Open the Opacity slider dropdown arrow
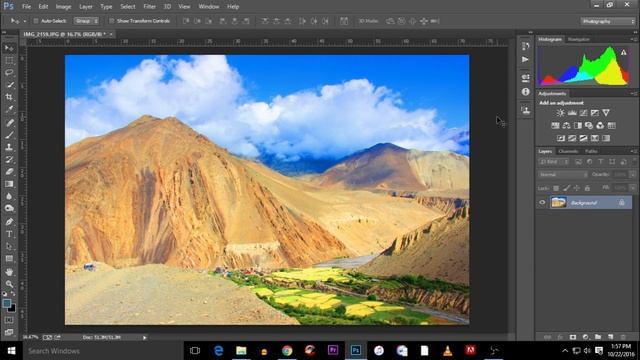This screenshot has width=640, height=360. 632,175
